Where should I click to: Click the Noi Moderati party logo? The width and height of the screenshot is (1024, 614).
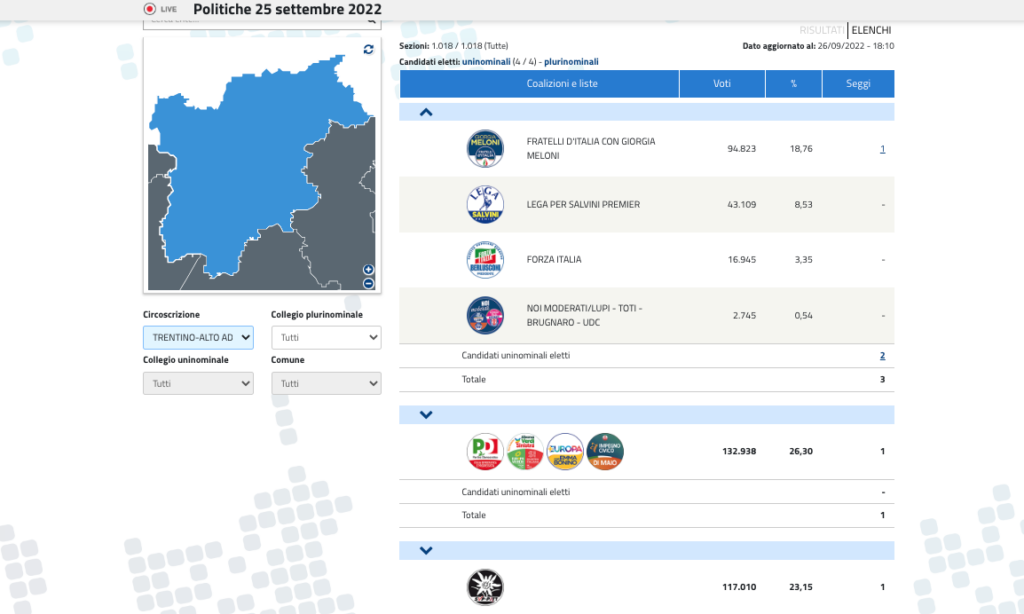click(485, 315)
